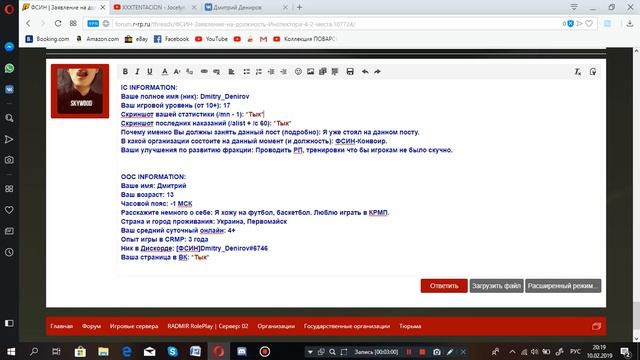Image resolution: width=640 pixels, height=360 pixels.
Task: Remove formatting with Tx icon
Action: click(578, 71)
